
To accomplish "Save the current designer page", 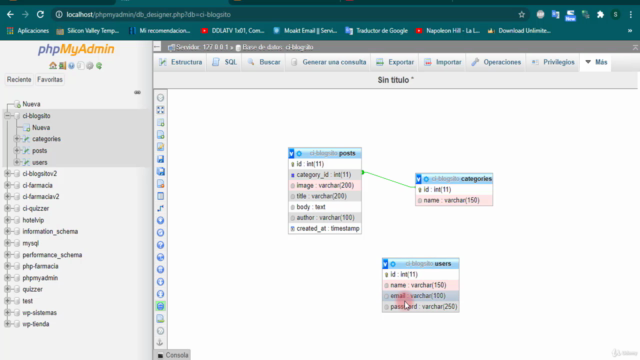I will pos(160,159).
